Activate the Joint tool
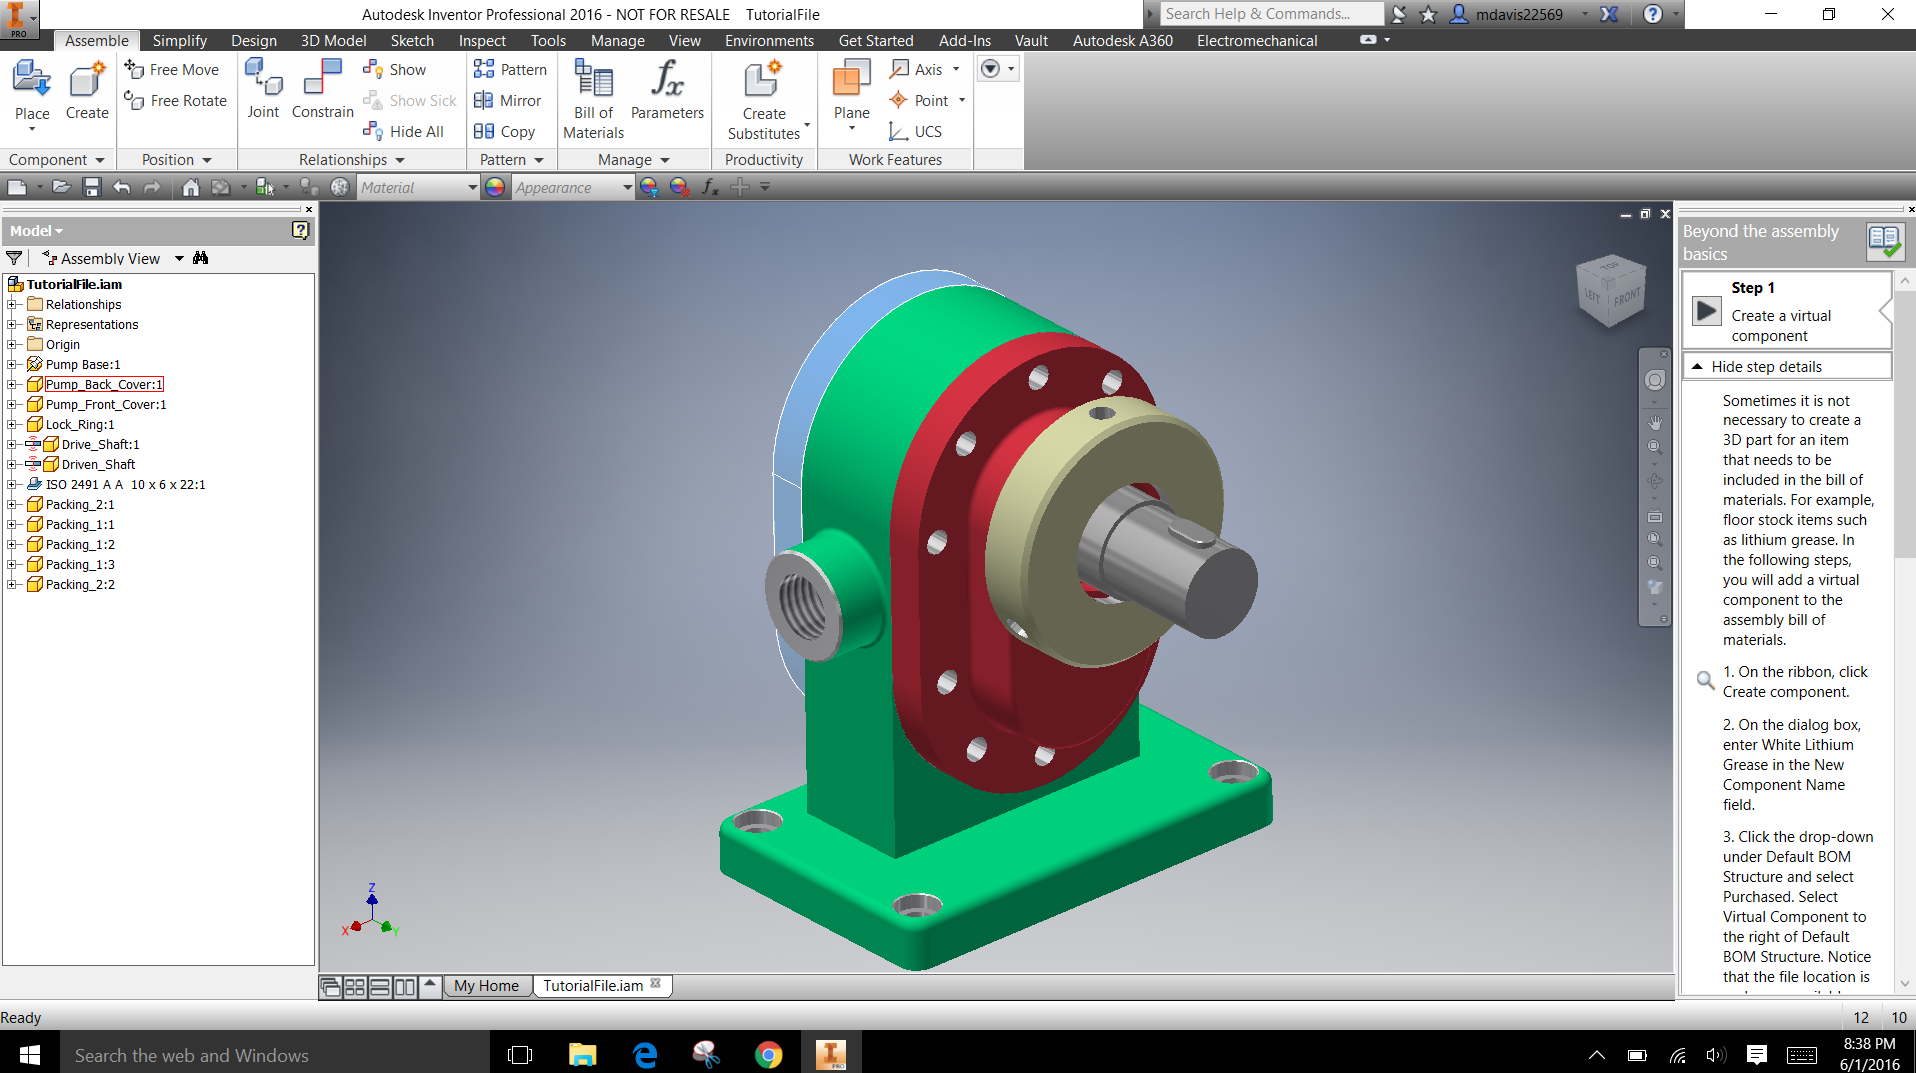1916x1073 pixels. (x=263, y=90)
